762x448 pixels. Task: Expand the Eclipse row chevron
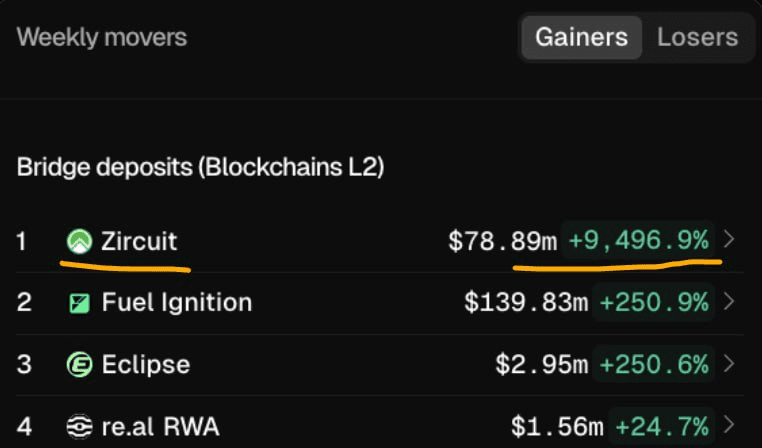coord(729,365)
